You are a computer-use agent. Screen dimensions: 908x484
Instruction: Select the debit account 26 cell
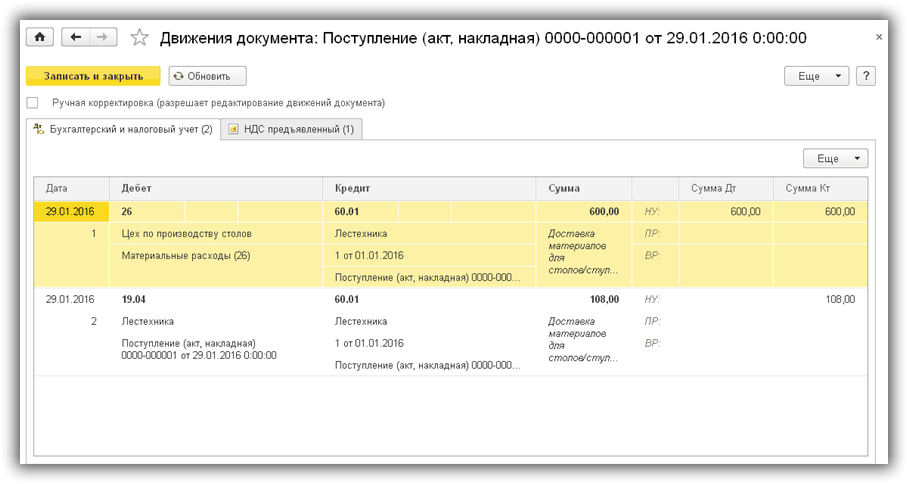pyautogui.click(x=127, y=211)
